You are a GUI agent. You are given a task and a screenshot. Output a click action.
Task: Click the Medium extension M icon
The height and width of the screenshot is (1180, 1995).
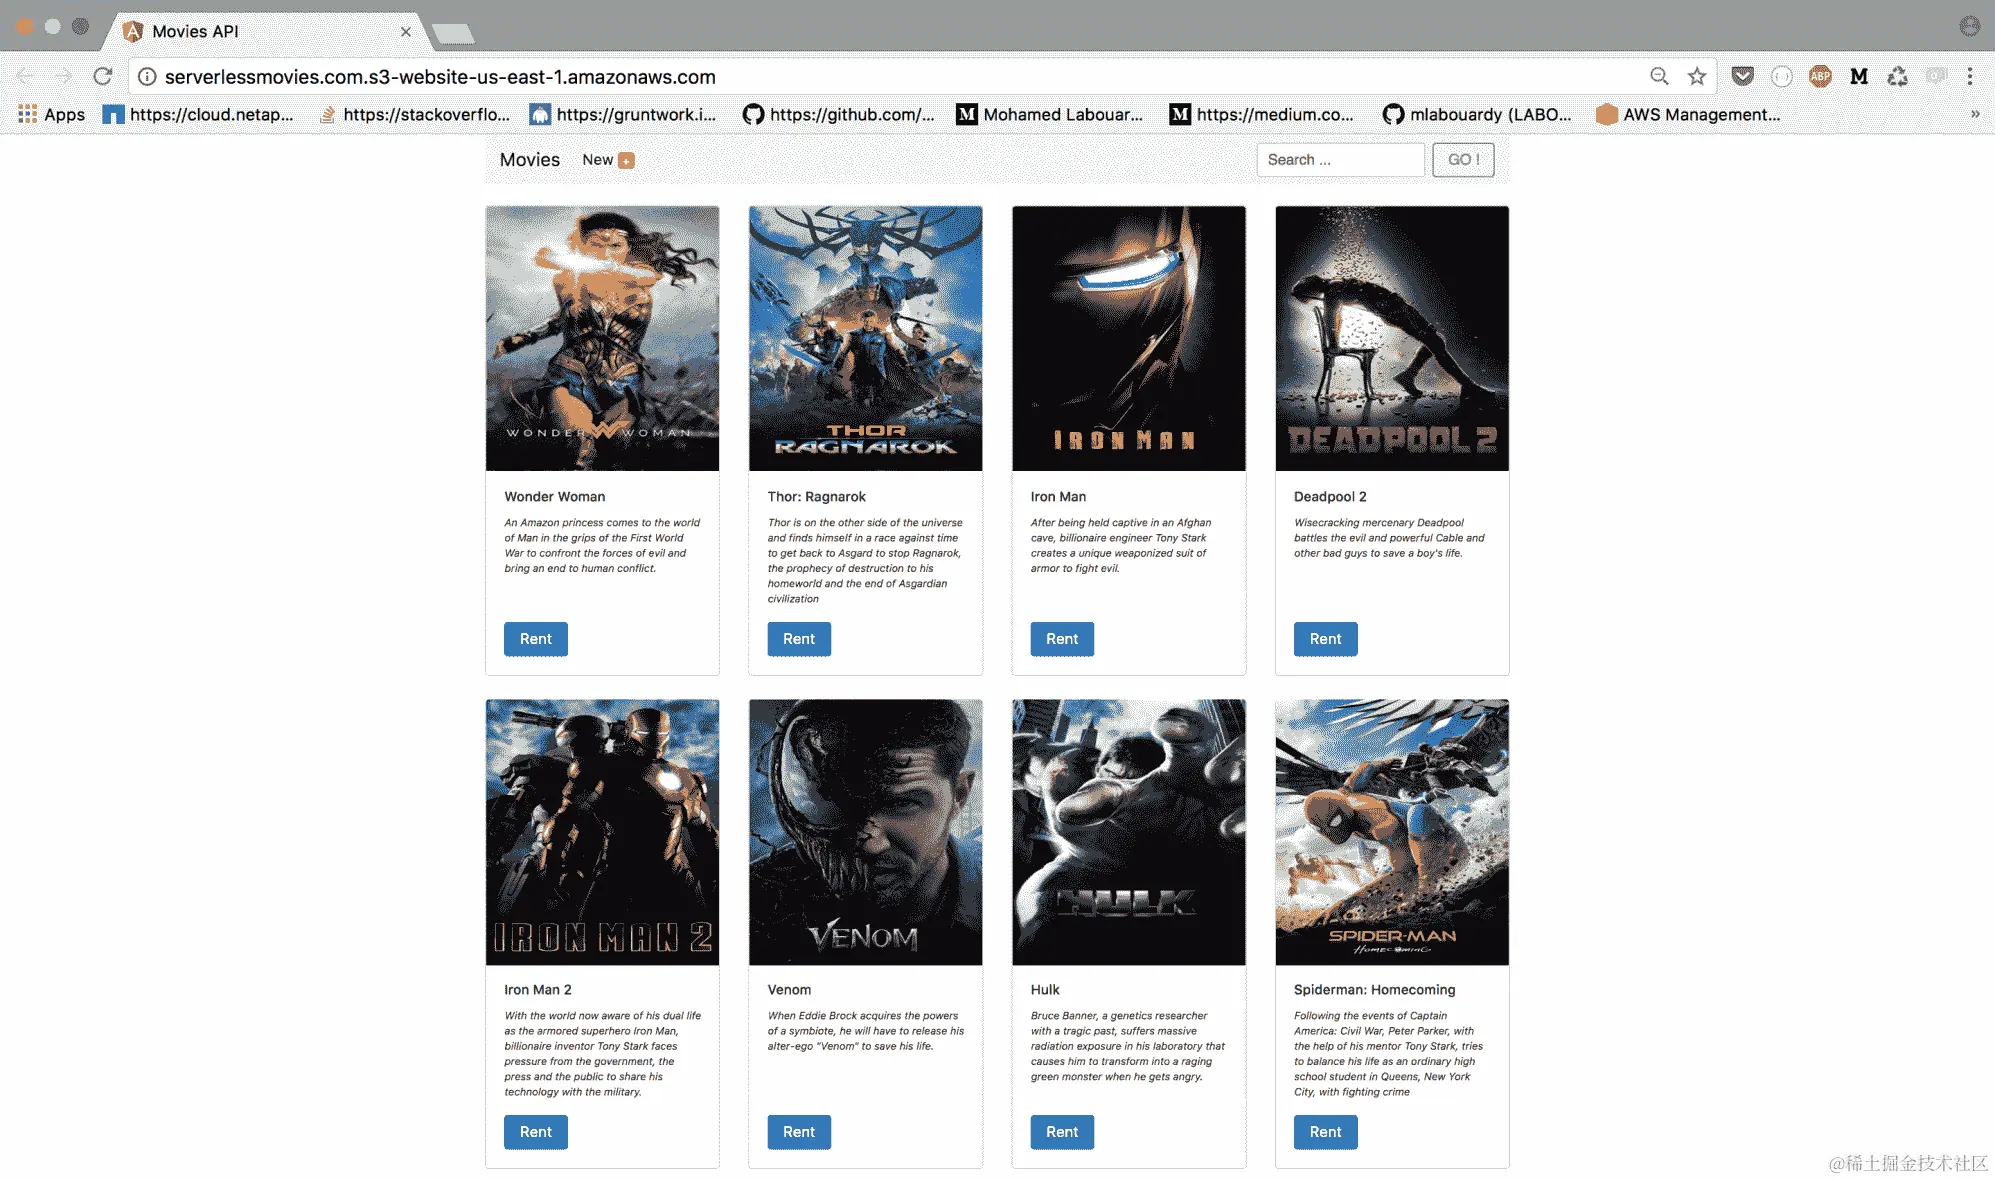1859,76
